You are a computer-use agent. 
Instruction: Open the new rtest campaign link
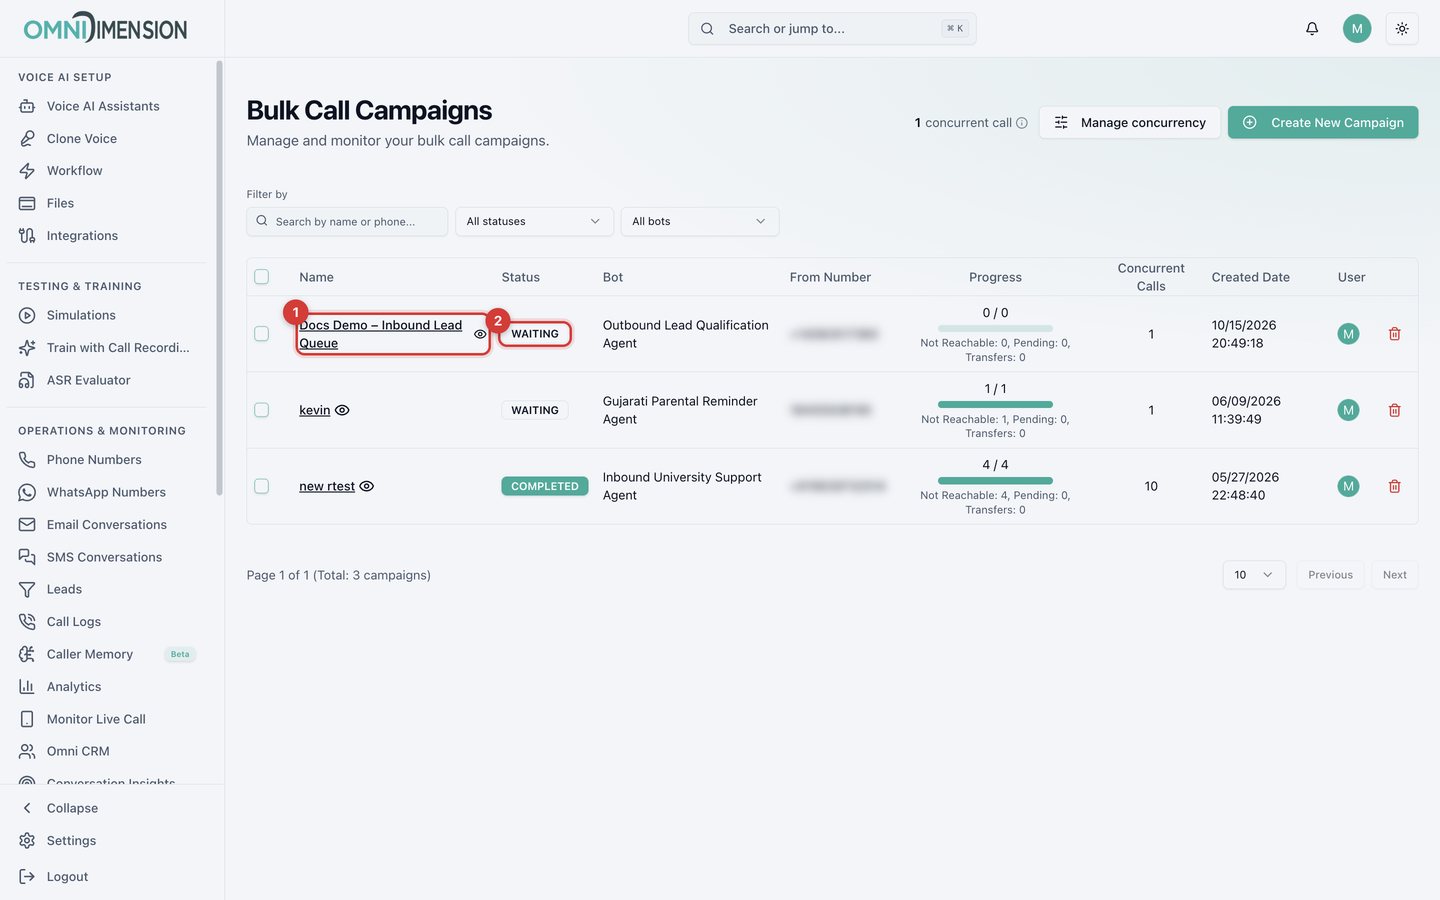[x=327, y=486]
